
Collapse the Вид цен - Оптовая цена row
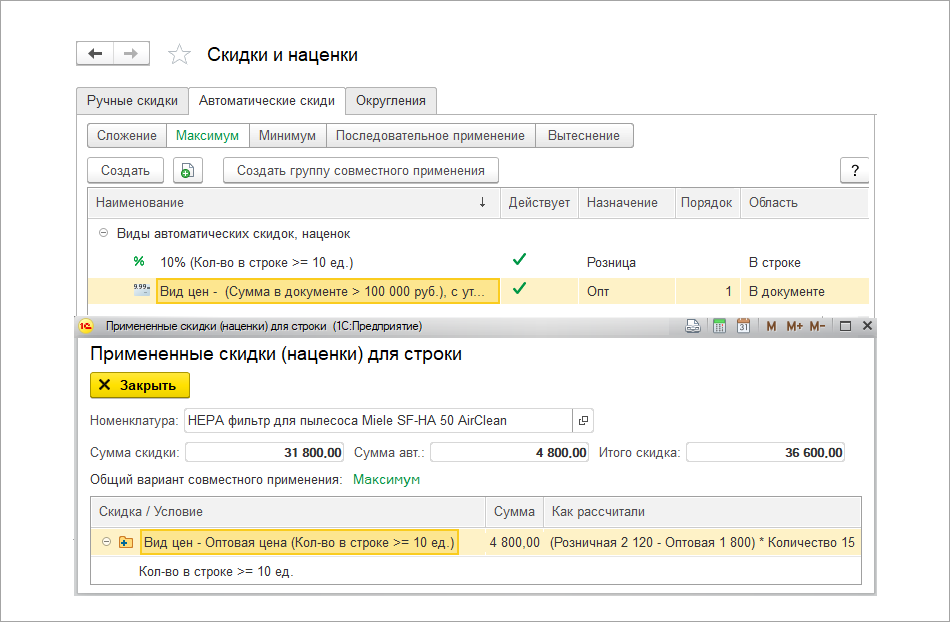(x=106, y=542)
